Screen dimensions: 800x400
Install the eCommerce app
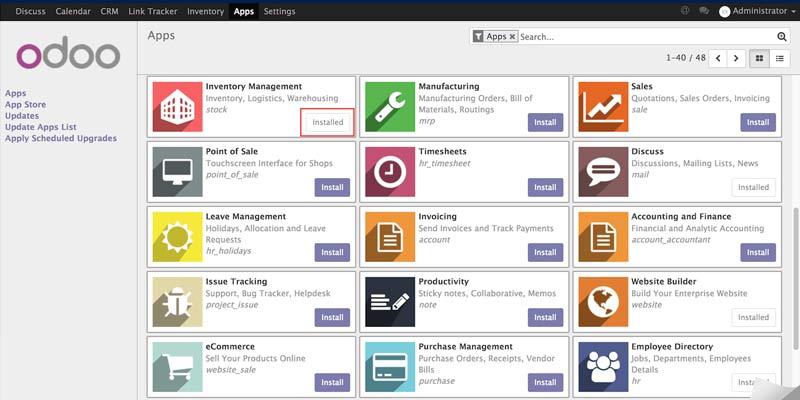click(x=332, y=382)
